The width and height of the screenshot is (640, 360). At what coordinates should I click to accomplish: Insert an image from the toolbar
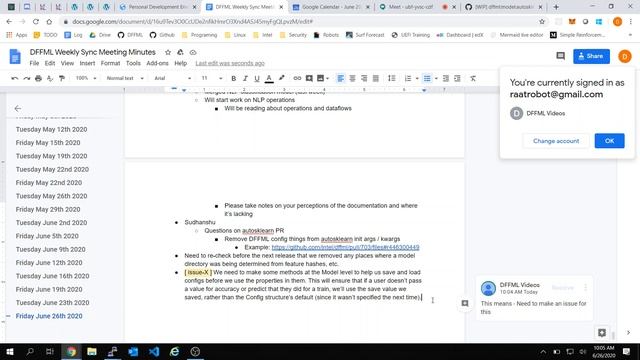click(320, 78)
